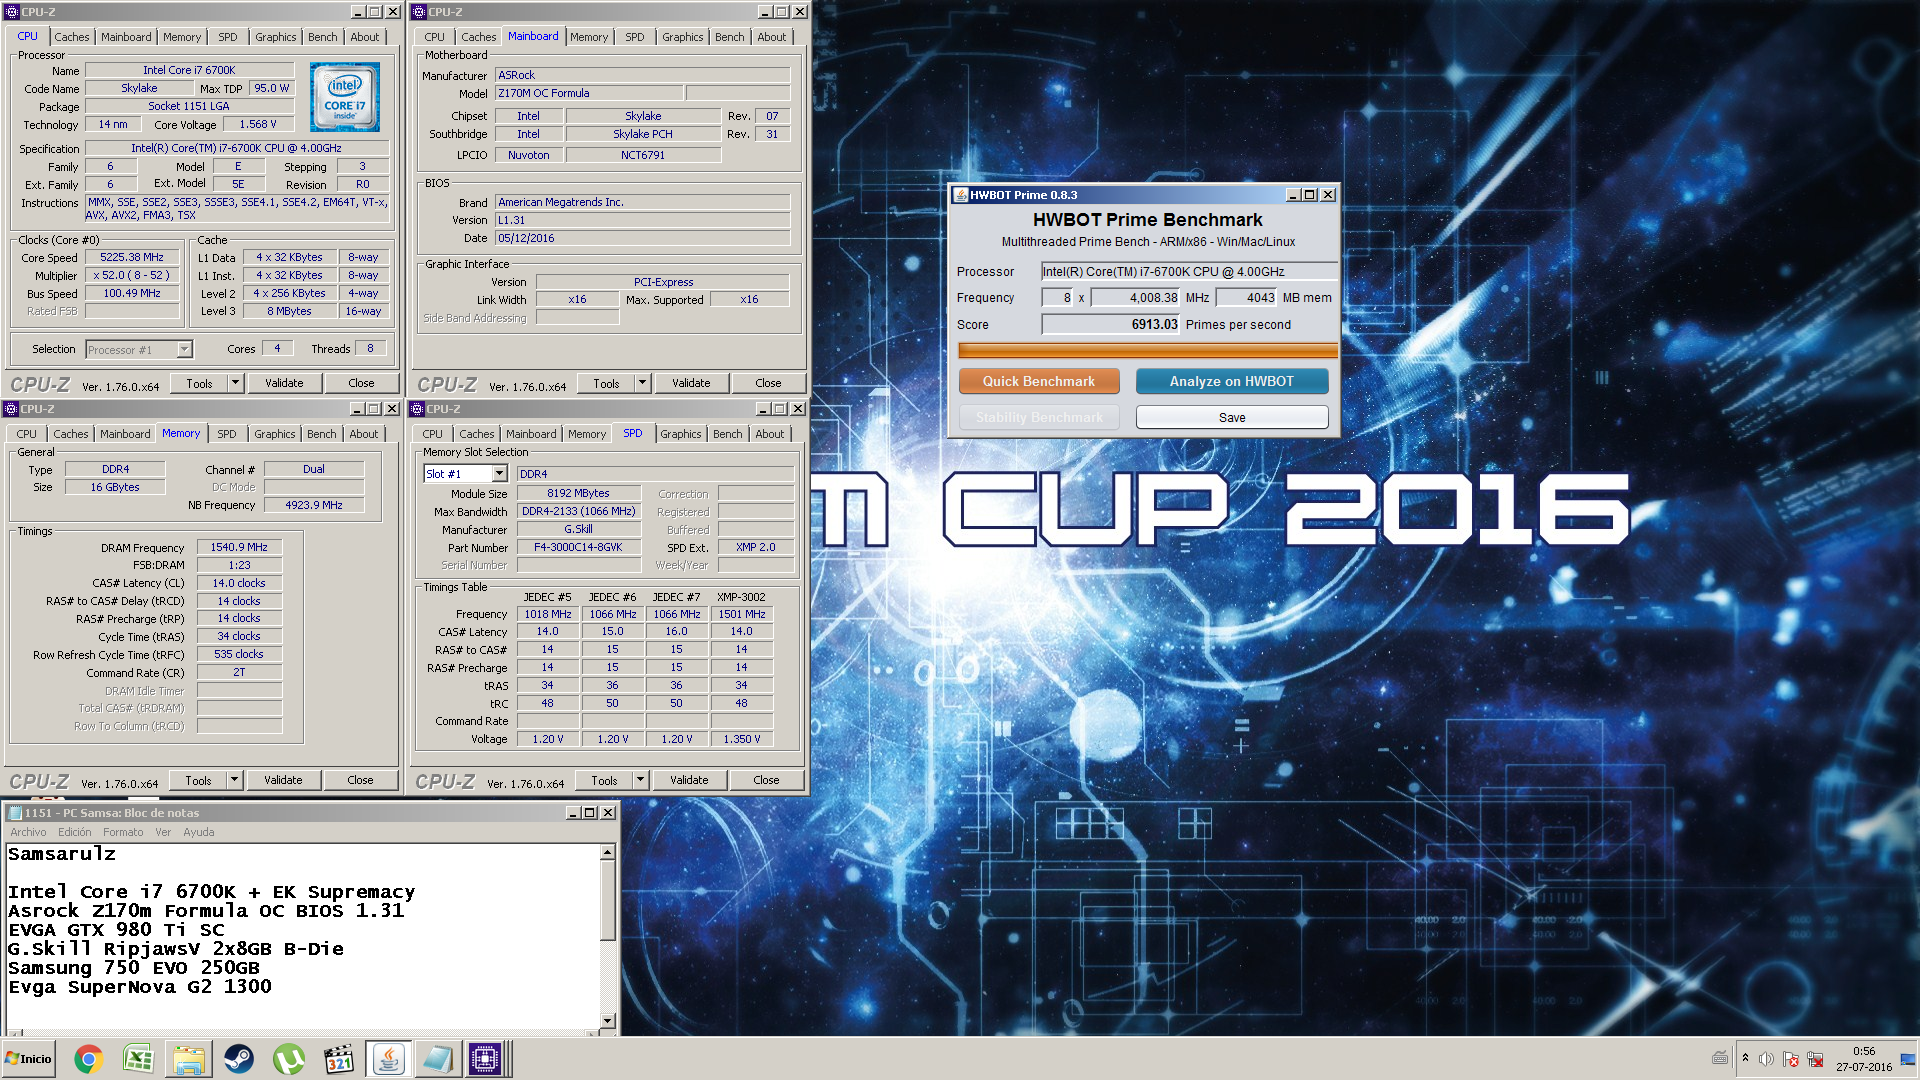1920x1080 pixels.
Task: Click the volume speaker tray icon
Action: [1766, 1059]
